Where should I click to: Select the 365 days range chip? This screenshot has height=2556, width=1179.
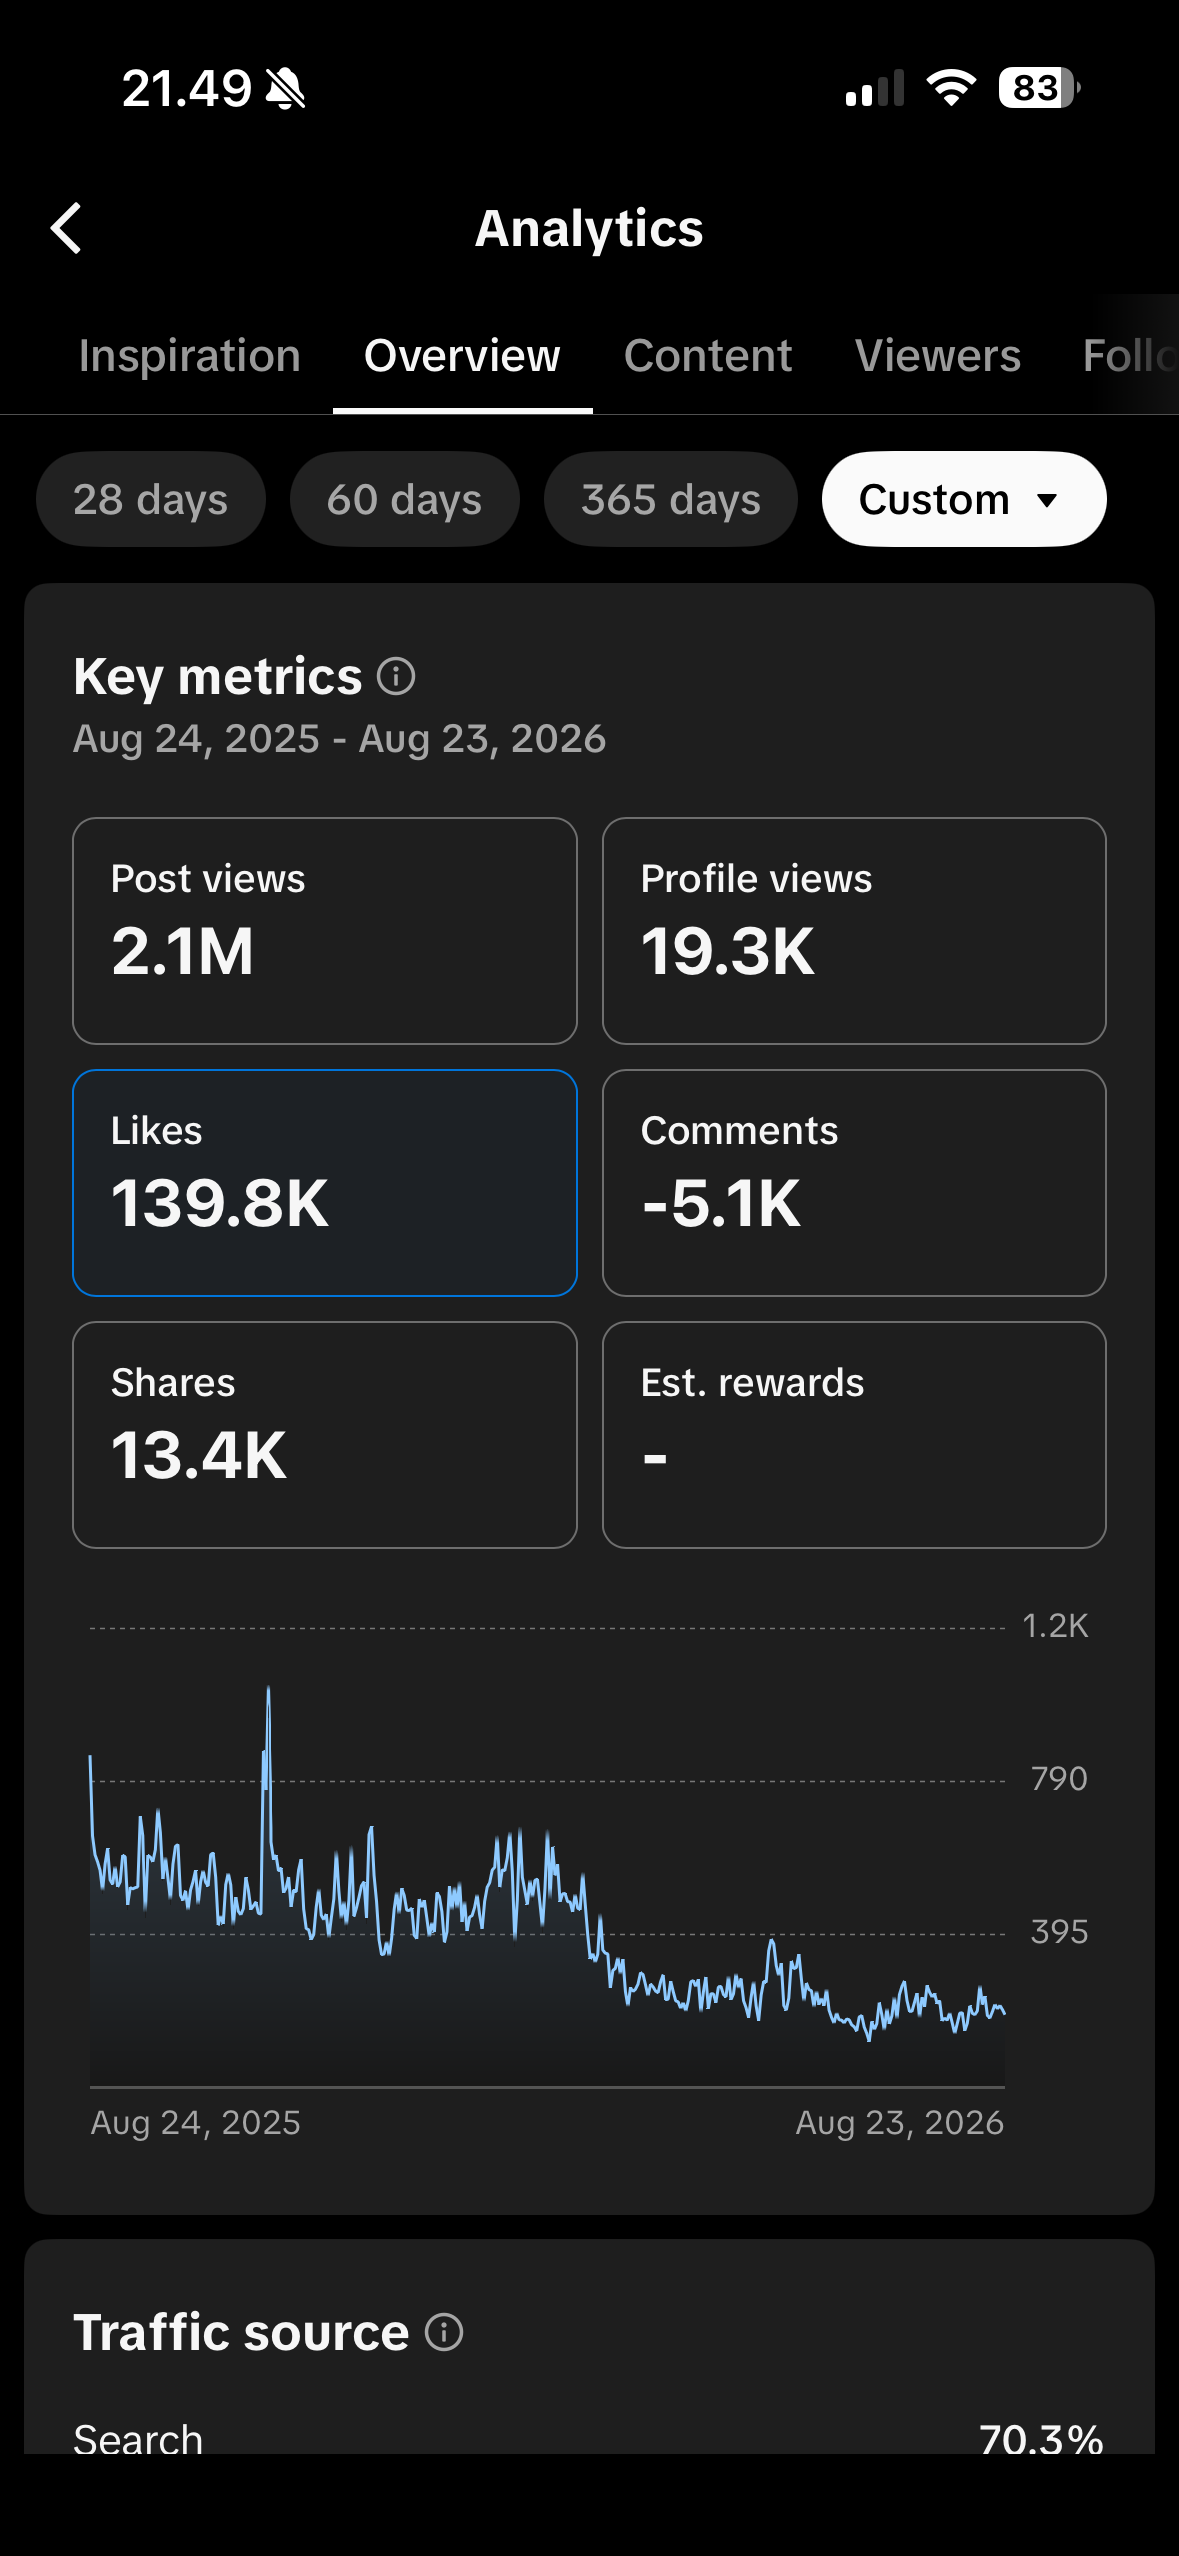tap(671, 499)
